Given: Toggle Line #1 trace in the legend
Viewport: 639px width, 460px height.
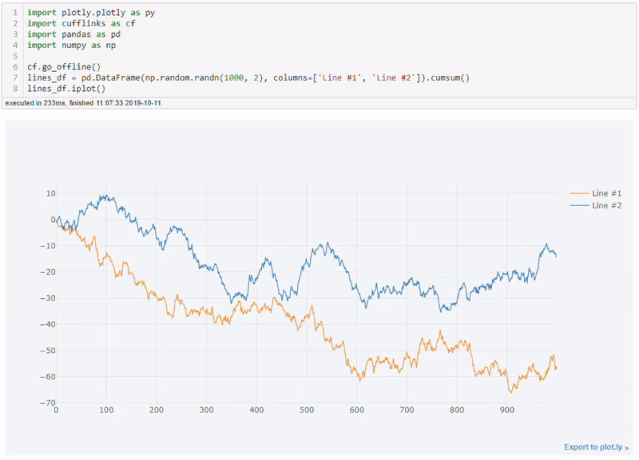Looking at the screenshot, I should (607, 193).
